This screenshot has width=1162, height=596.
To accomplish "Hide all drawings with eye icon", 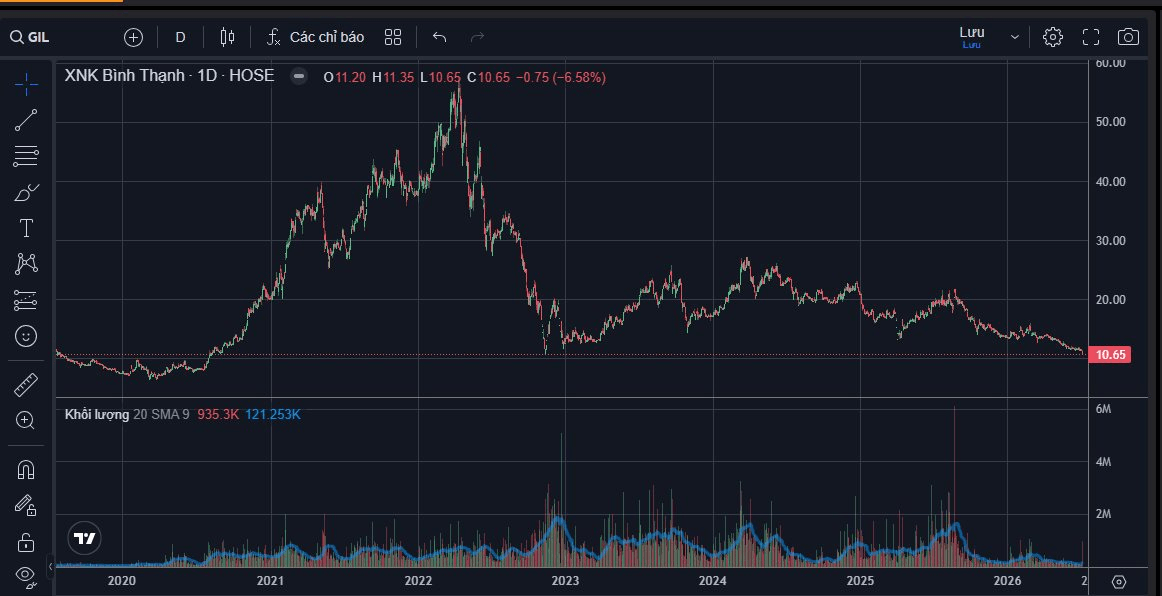I will [x=26, y=575].
